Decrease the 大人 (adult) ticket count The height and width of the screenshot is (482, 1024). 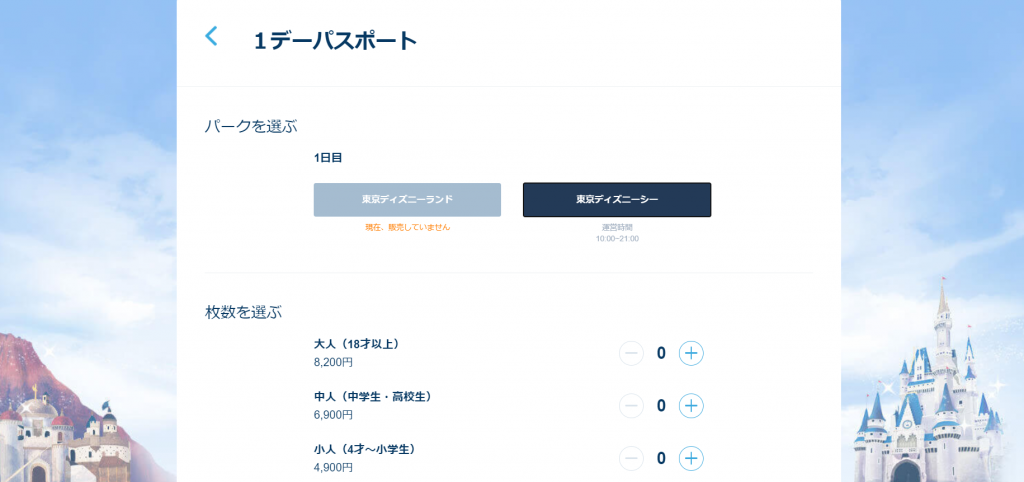pyautogui.click(x=631, y=353)
